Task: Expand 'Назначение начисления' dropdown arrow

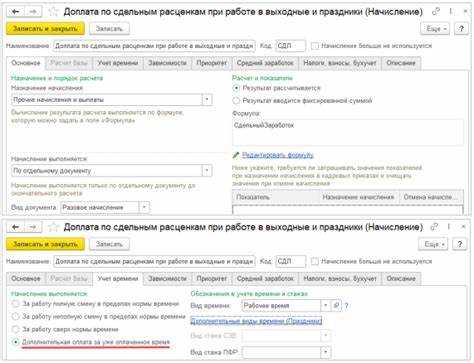Action: pyautogui.click(x=207, y=99)
